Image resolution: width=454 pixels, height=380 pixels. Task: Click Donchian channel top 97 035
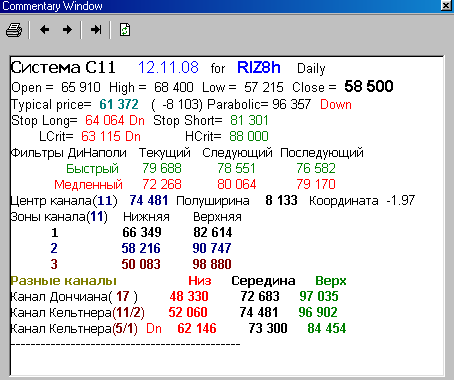point(319,296)
